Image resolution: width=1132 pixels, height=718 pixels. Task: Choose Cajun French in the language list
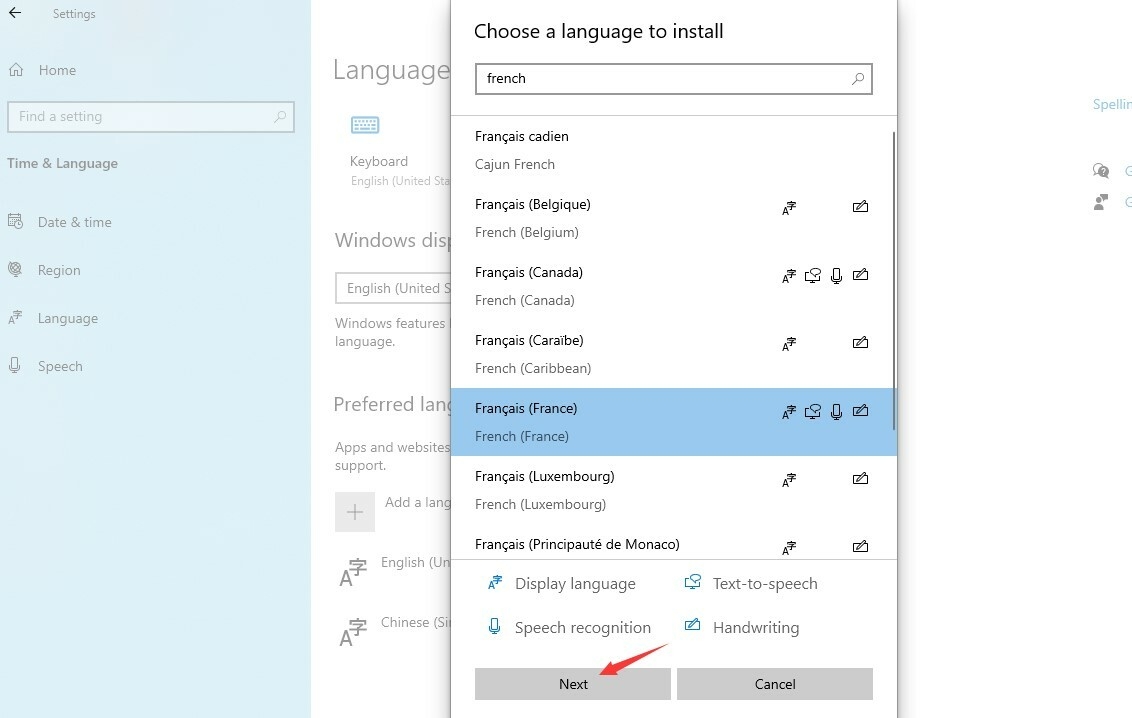620,150
